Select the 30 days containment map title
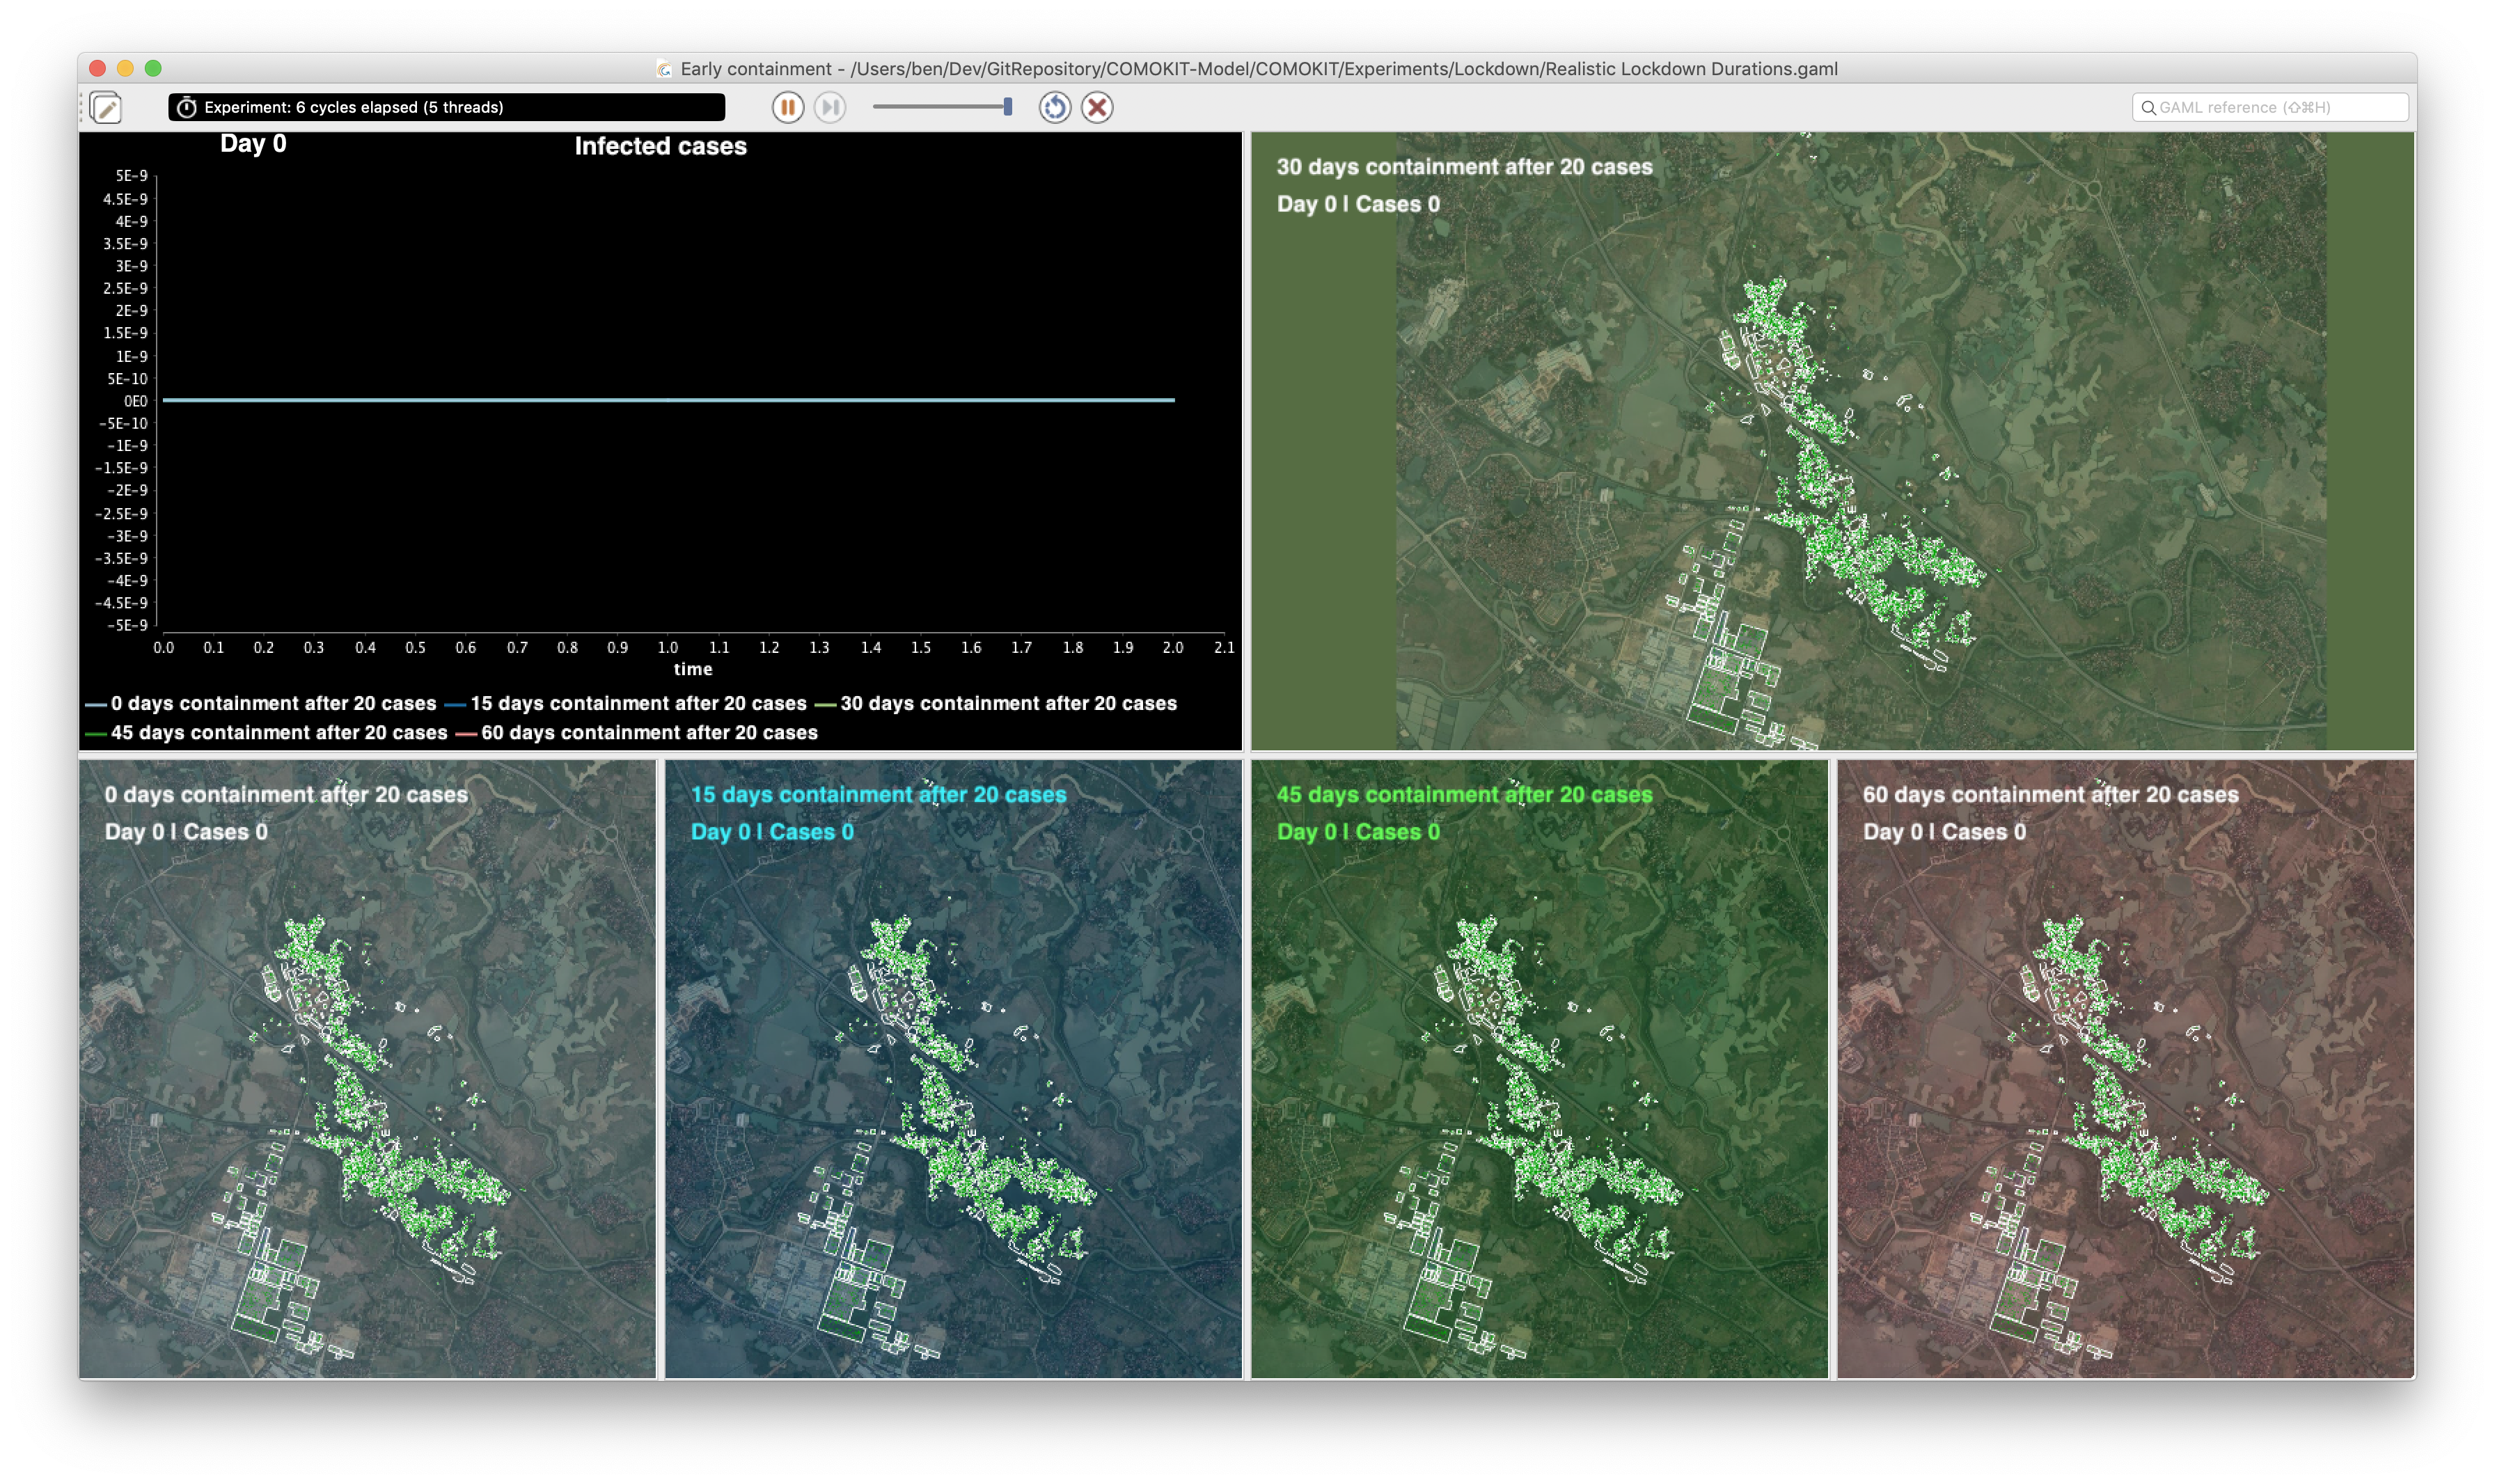Image resolution: width=2495 pixels, height=1484 pixels. [x=1464, y=167]
